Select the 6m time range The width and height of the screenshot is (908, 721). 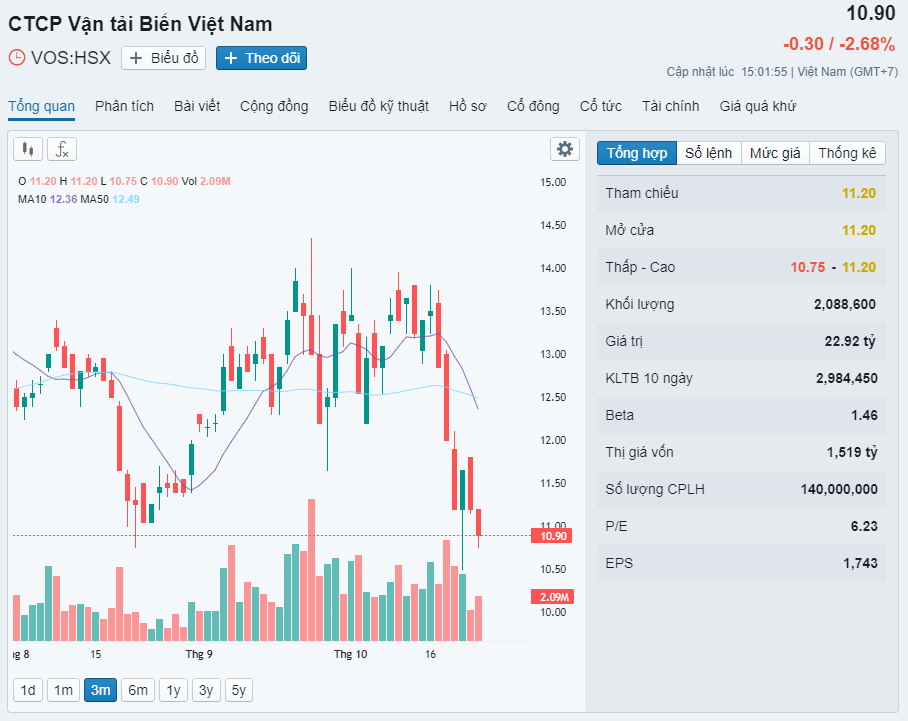[x=138, y=690]
